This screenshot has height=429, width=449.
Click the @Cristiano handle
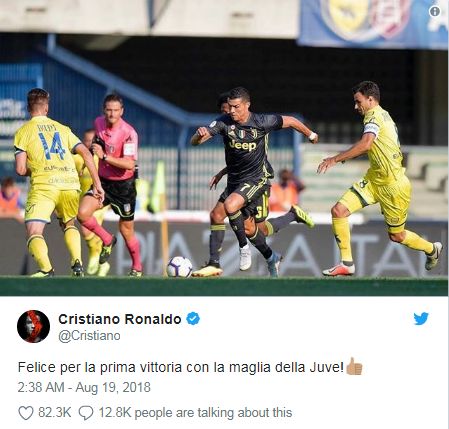(x=89, y=336)
